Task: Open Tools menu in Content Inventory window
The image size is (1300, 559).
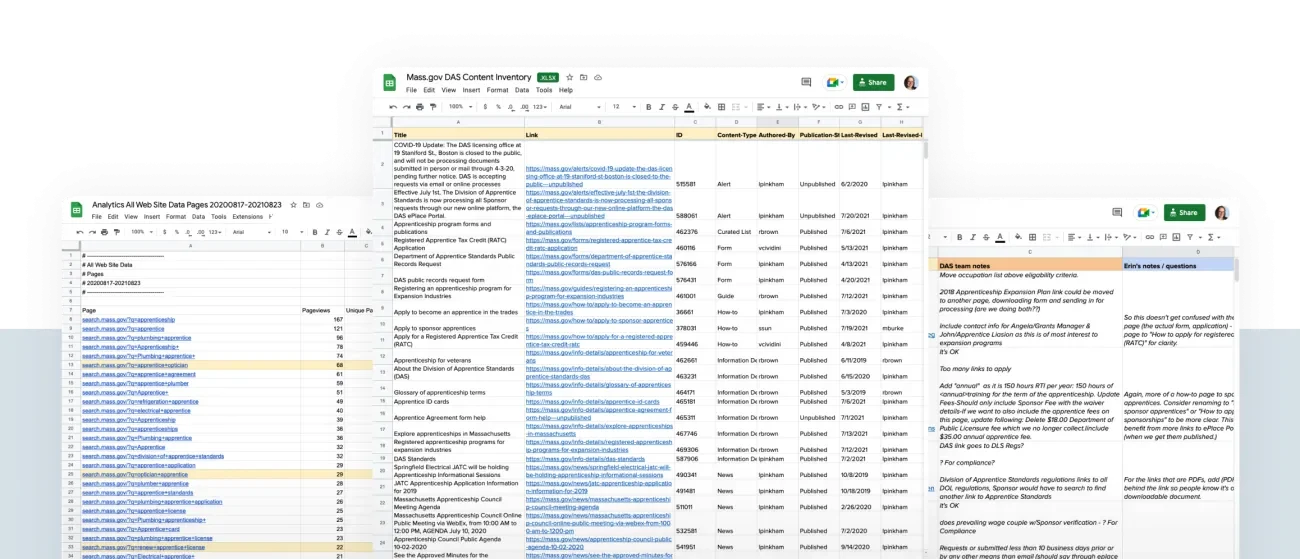Action: (544, 90)
